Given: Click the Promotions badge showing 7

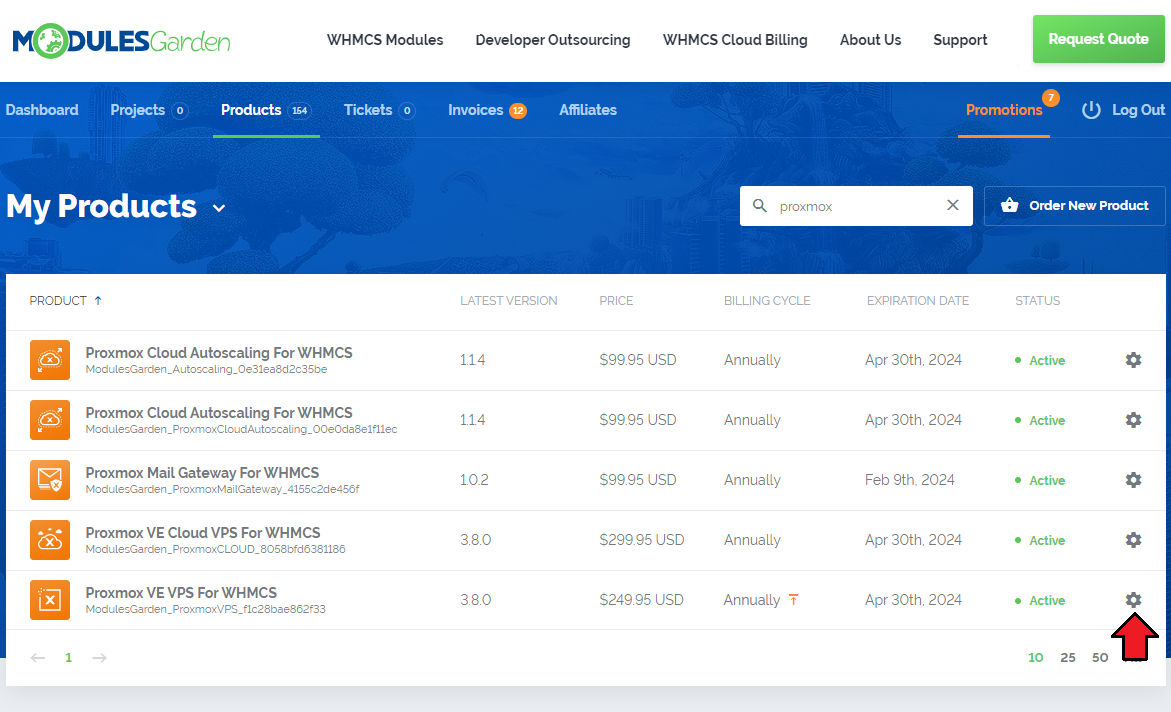Looking at the screenshot, I should [1051, 98].
